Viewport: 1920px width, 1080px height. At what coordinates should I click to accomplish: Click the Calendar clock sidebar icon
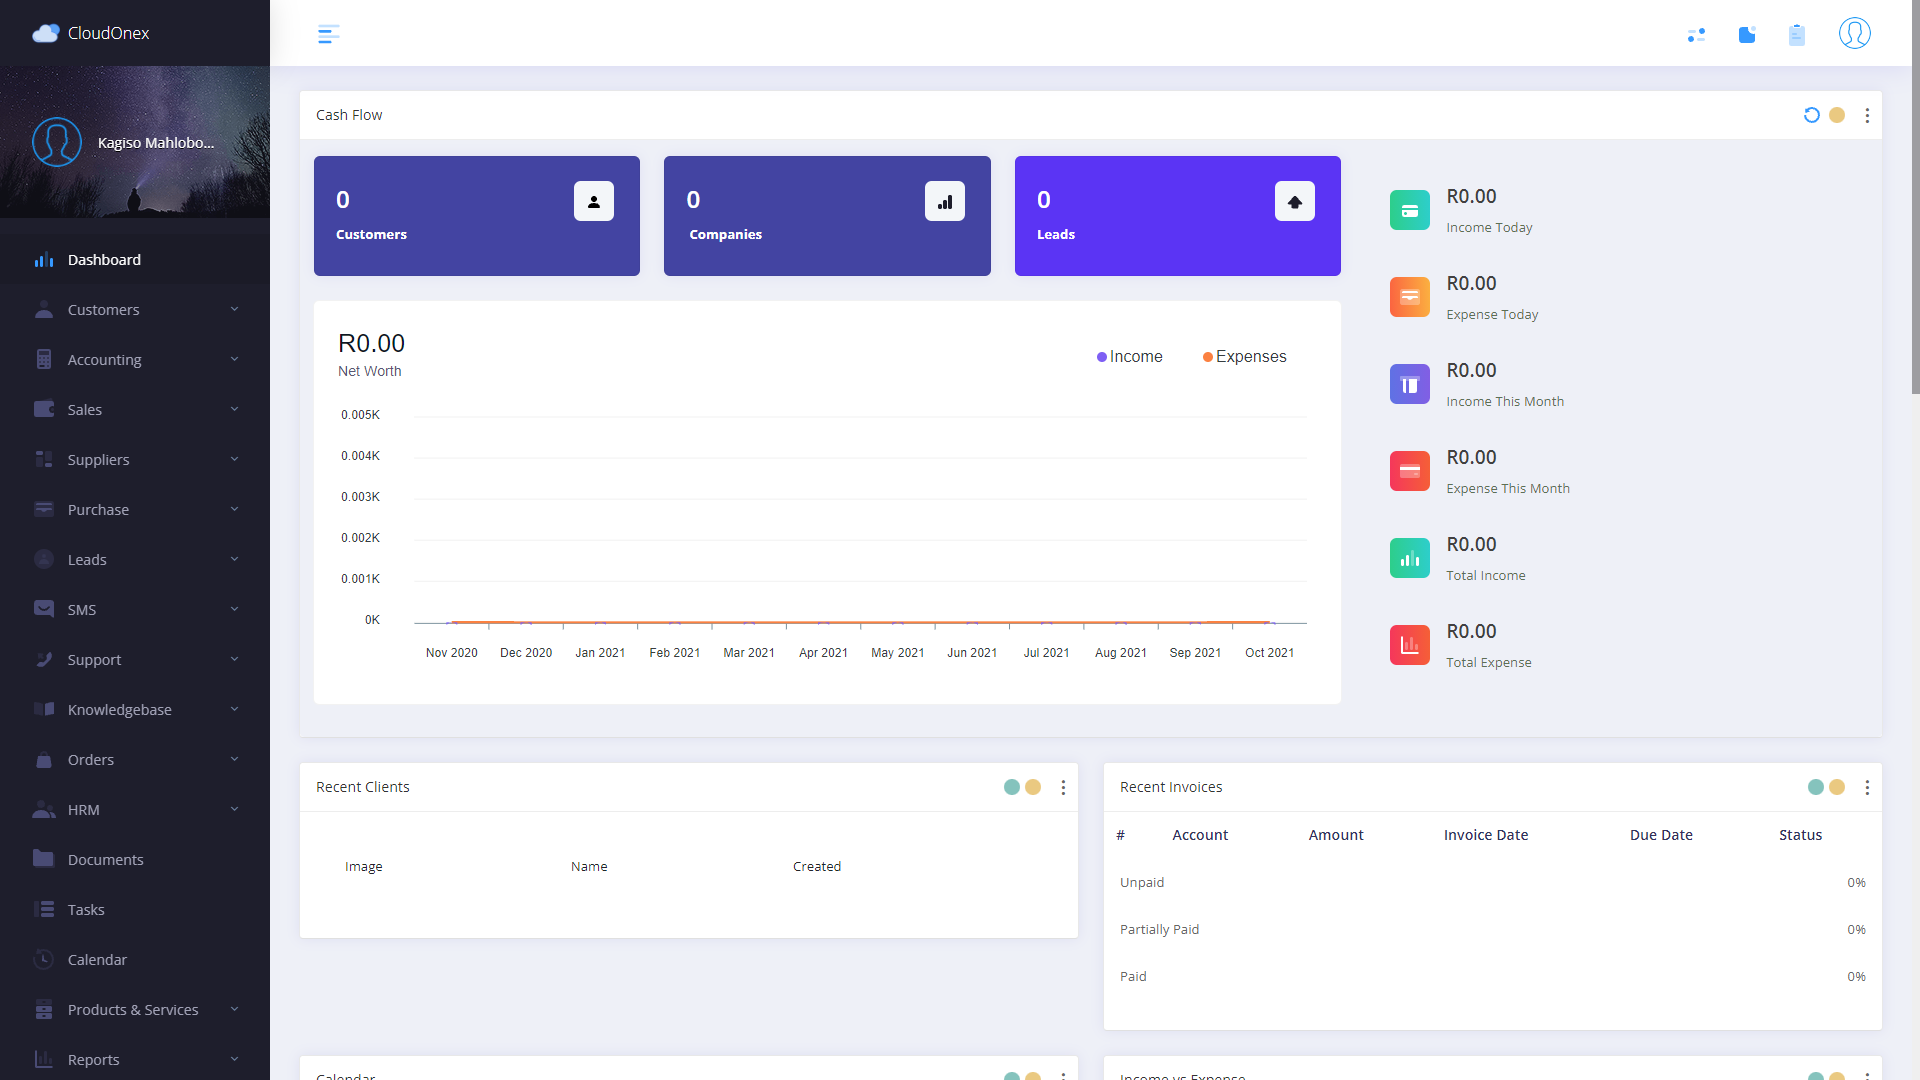44,960
